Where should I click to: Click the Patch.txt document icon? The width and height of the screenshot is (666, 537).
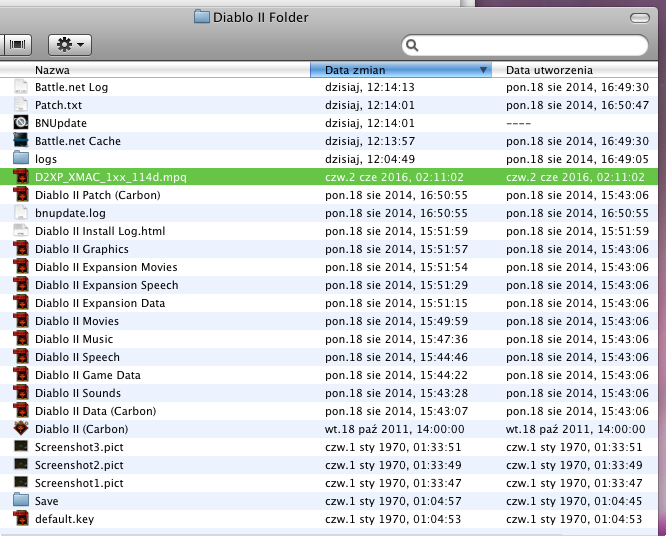pos(21,105)
